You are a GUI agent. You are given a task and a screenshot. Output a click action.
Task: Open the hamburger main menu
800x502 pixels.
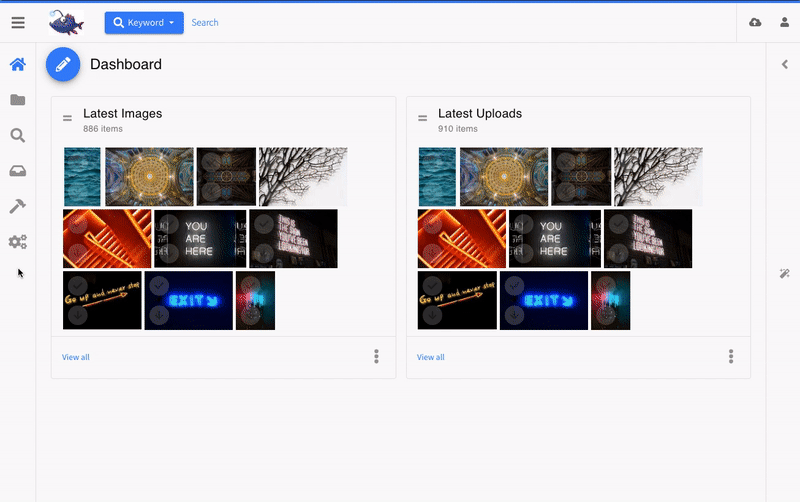pyautogui.click(x=18, y=22)
